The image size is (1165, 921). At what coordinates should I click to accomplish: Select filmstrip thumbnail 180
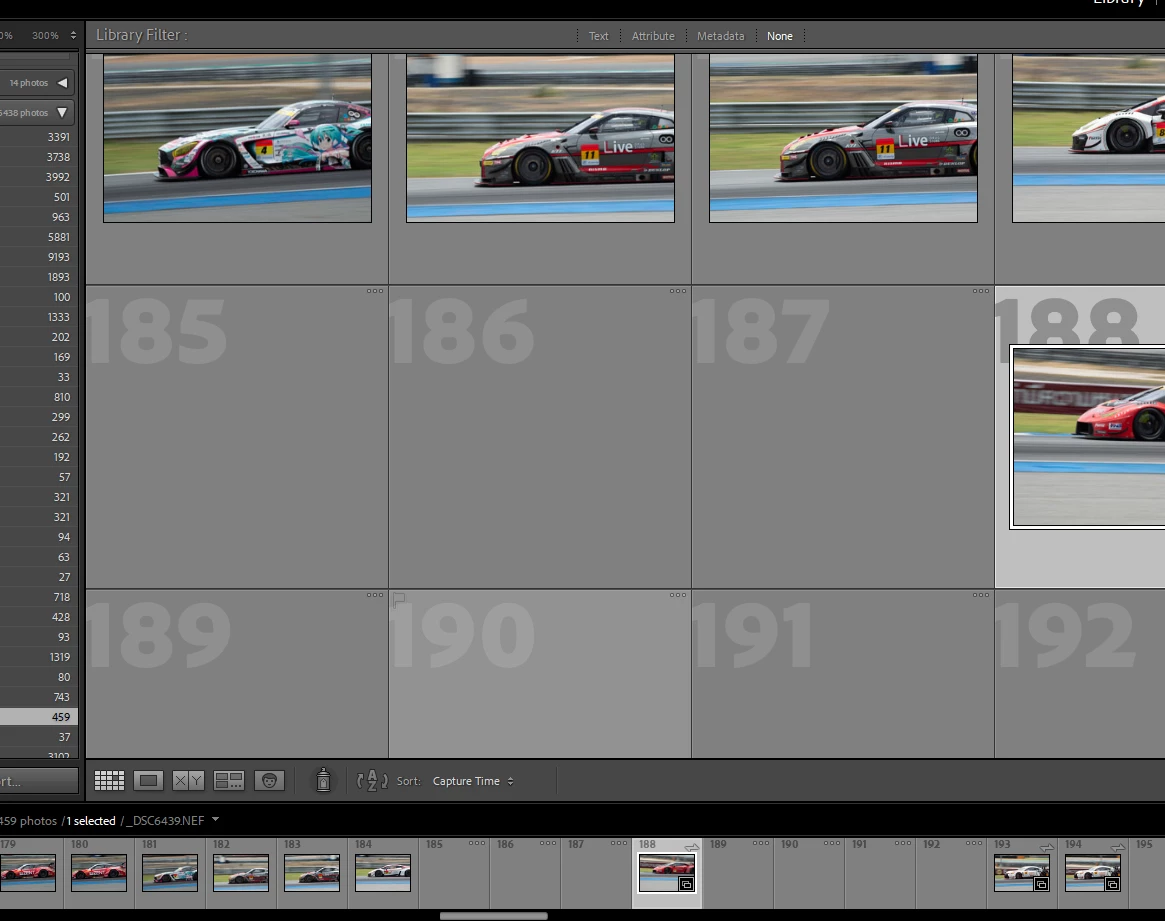point(99,873)
